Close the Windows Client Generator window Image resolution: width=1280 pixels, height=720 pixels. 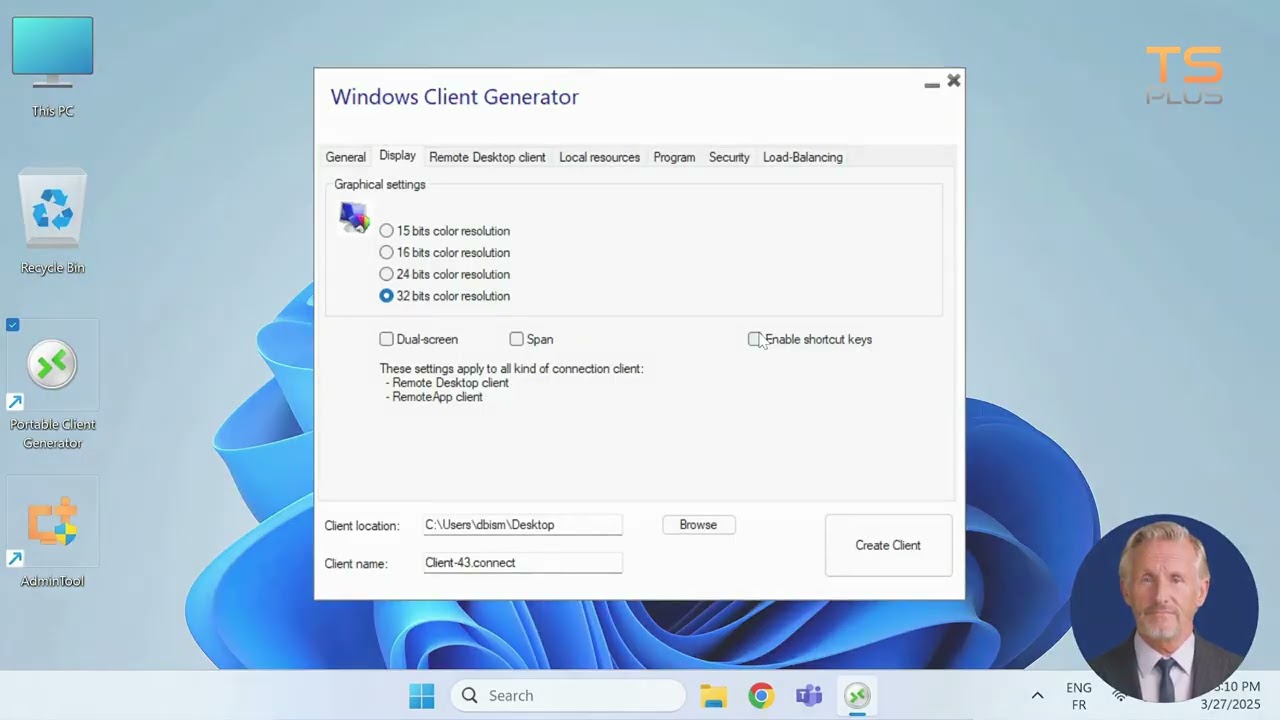954,81
